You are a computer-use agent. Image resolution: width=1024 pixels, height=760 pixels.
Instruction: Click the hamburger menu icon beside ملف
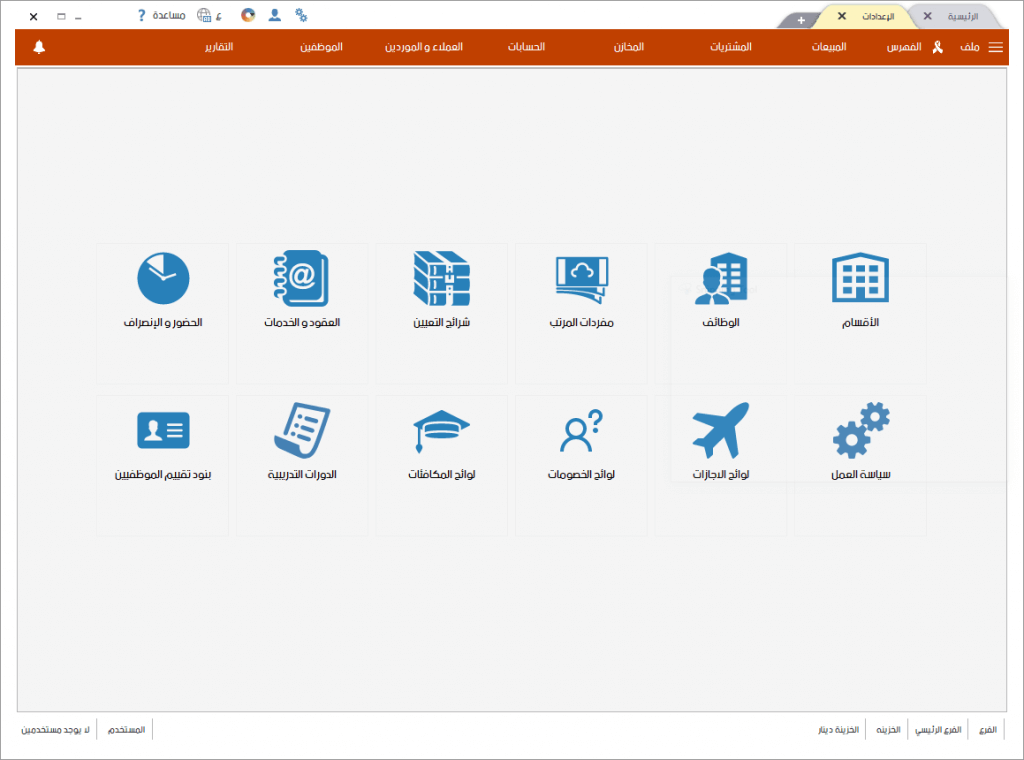click(x=996, y=47)
